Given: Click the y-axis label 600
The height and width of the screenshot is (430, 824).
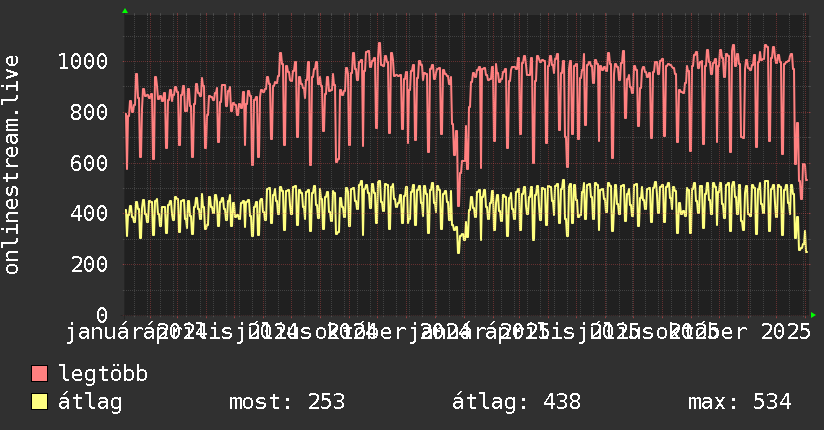Looking at the screenshot, I should click(x=89, y=163).
